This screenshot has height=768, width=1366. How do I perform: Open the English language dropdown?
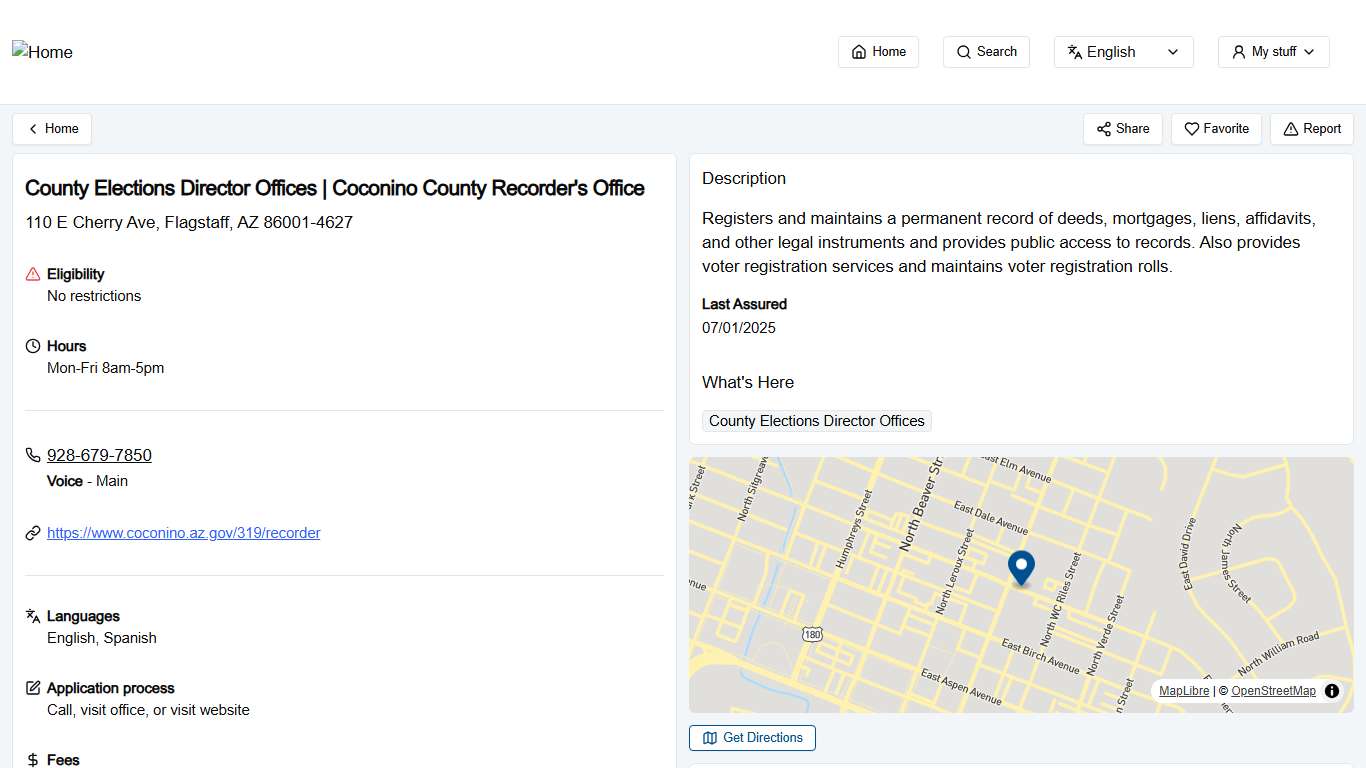(x=1123, y=51)
